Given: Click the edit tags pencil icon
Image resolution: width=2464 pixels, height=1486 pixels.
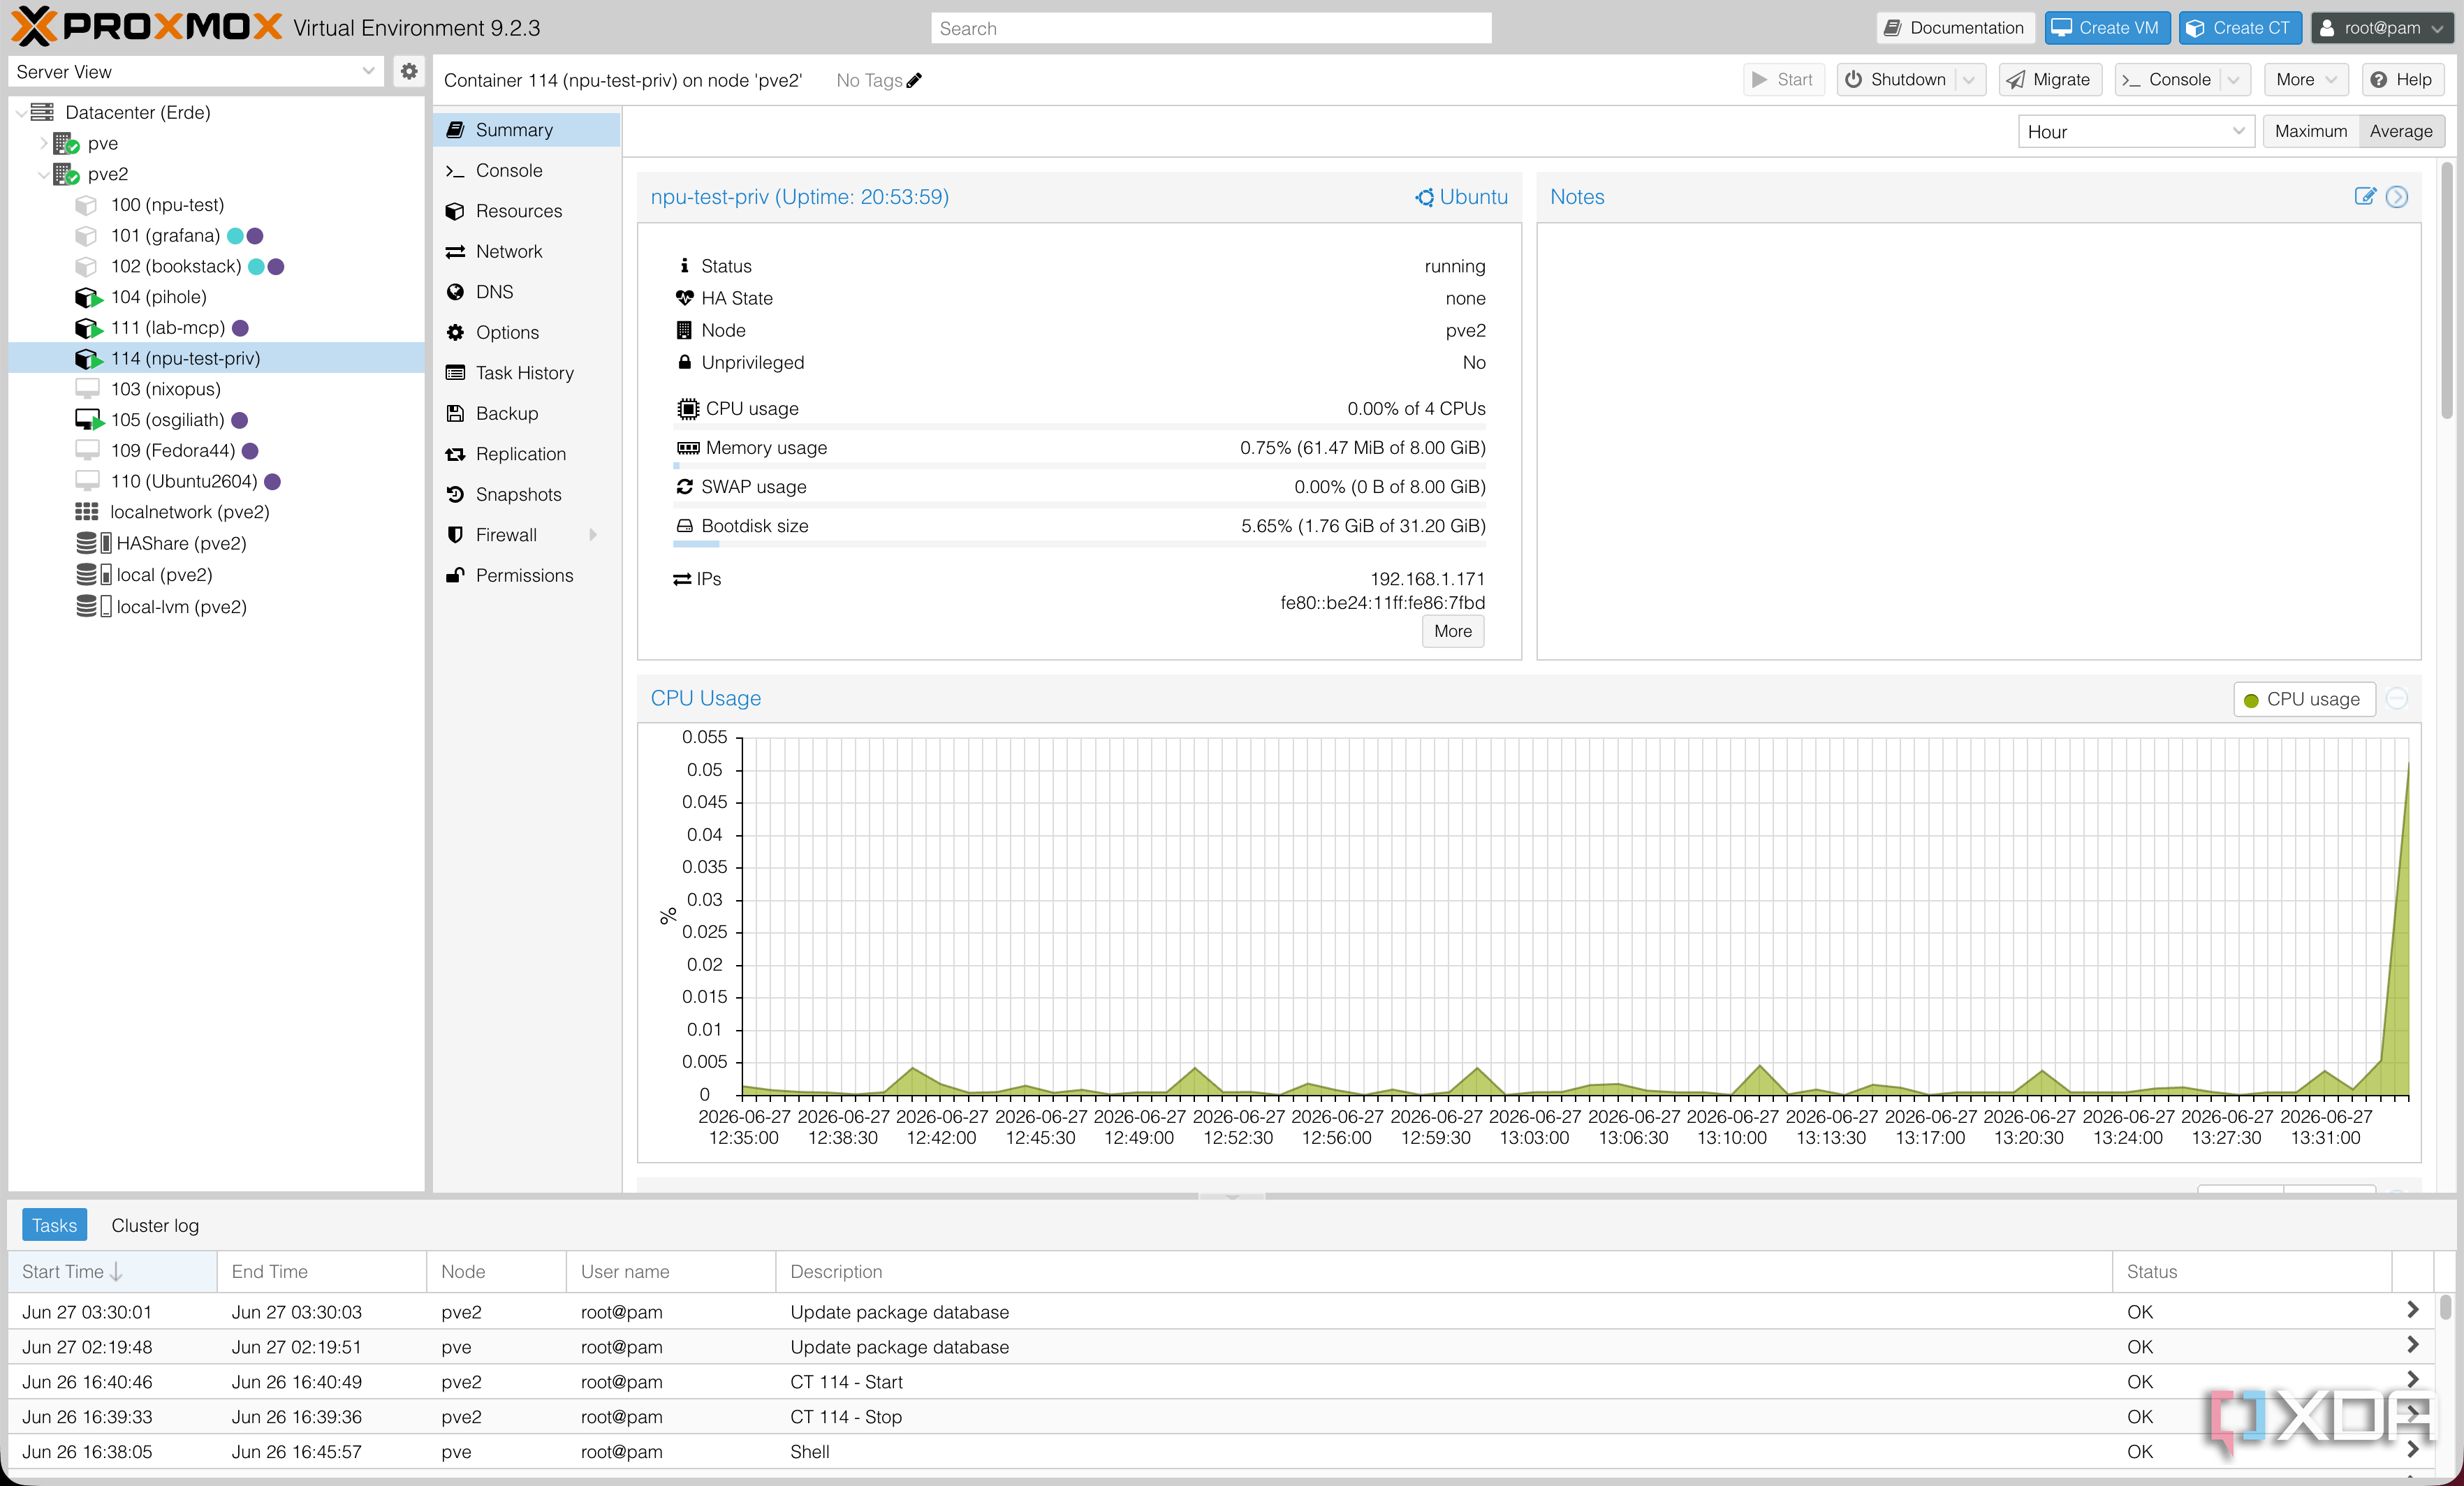Looking at the screenshot, I should pos(914,80).
